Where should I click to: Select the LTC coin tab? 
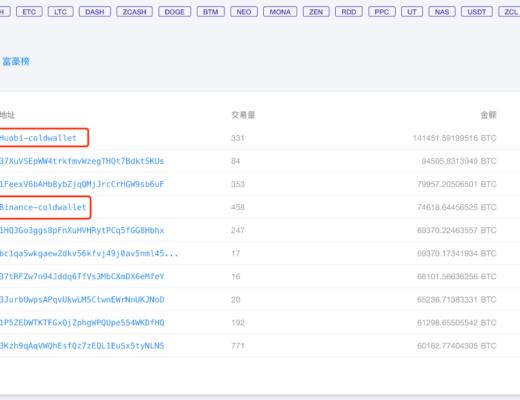click(x=60, y=12)
